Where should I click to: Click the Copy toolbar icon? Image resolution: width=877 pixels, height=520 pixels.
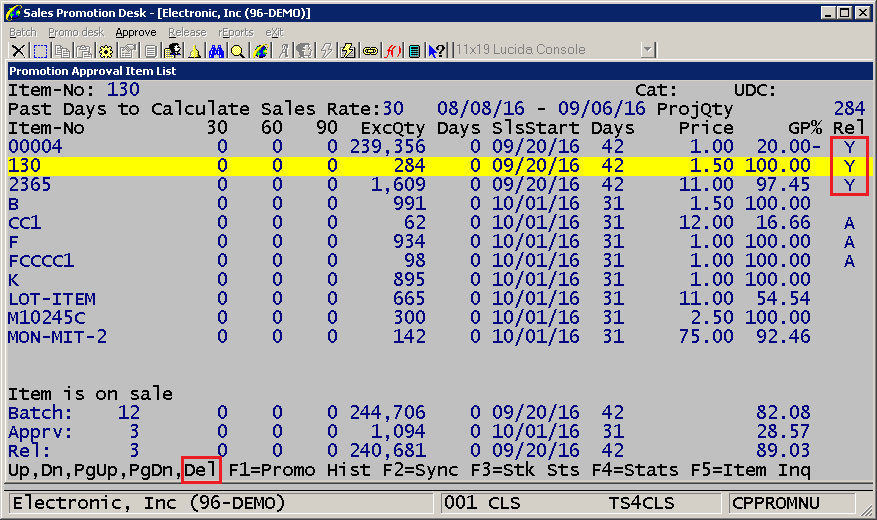pos(62,51)
